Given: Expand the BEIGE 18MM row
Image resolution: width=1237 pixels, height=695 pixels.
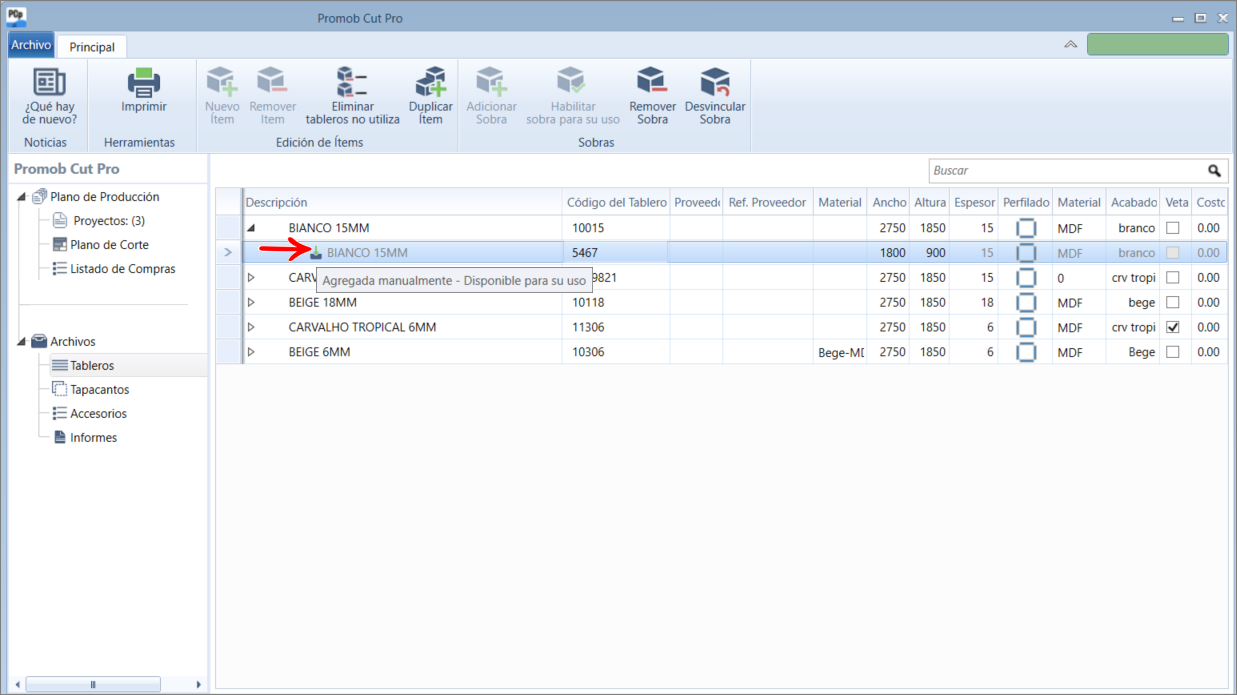Looking at the screenshot, I should 251,302.
